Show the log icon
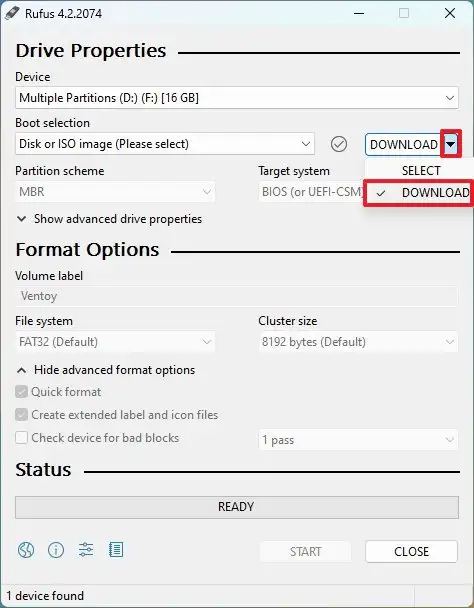The height and width of the screenshot is (608, 474). point(116,550)
